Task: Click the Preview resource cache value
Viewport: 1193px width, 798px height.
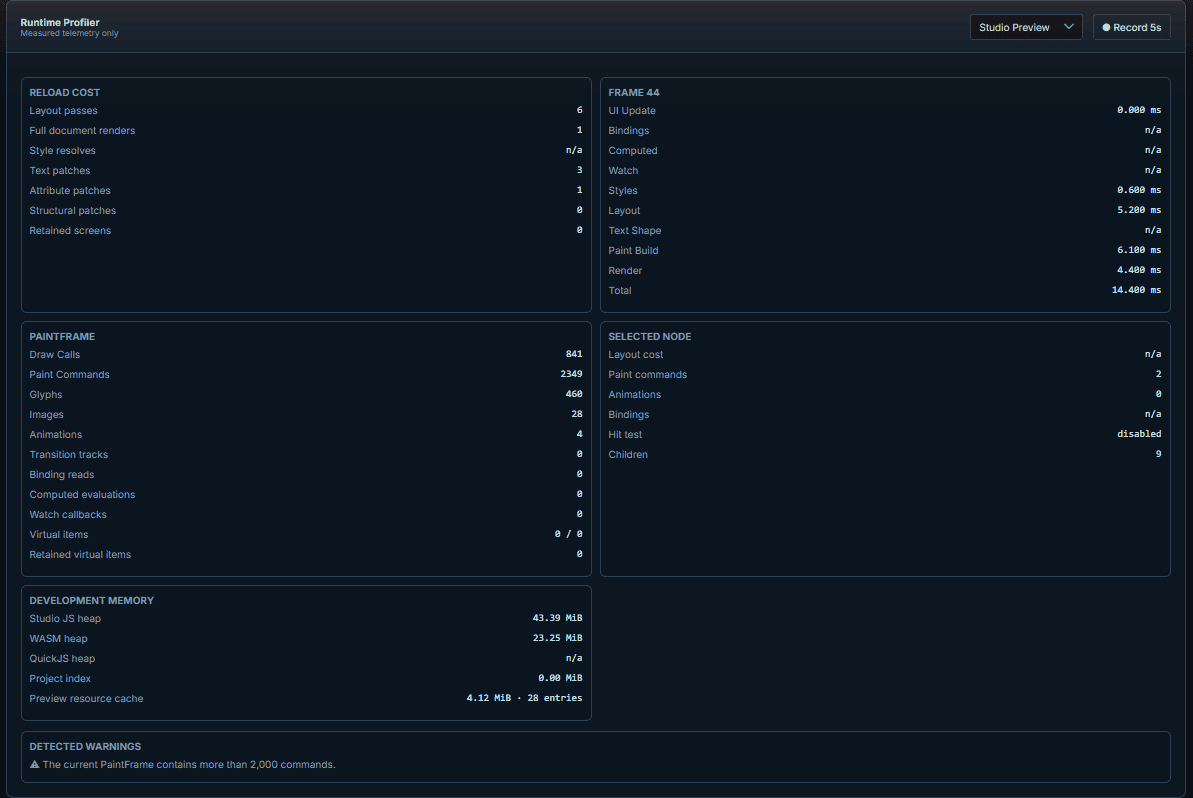Action: click(524, 698)
